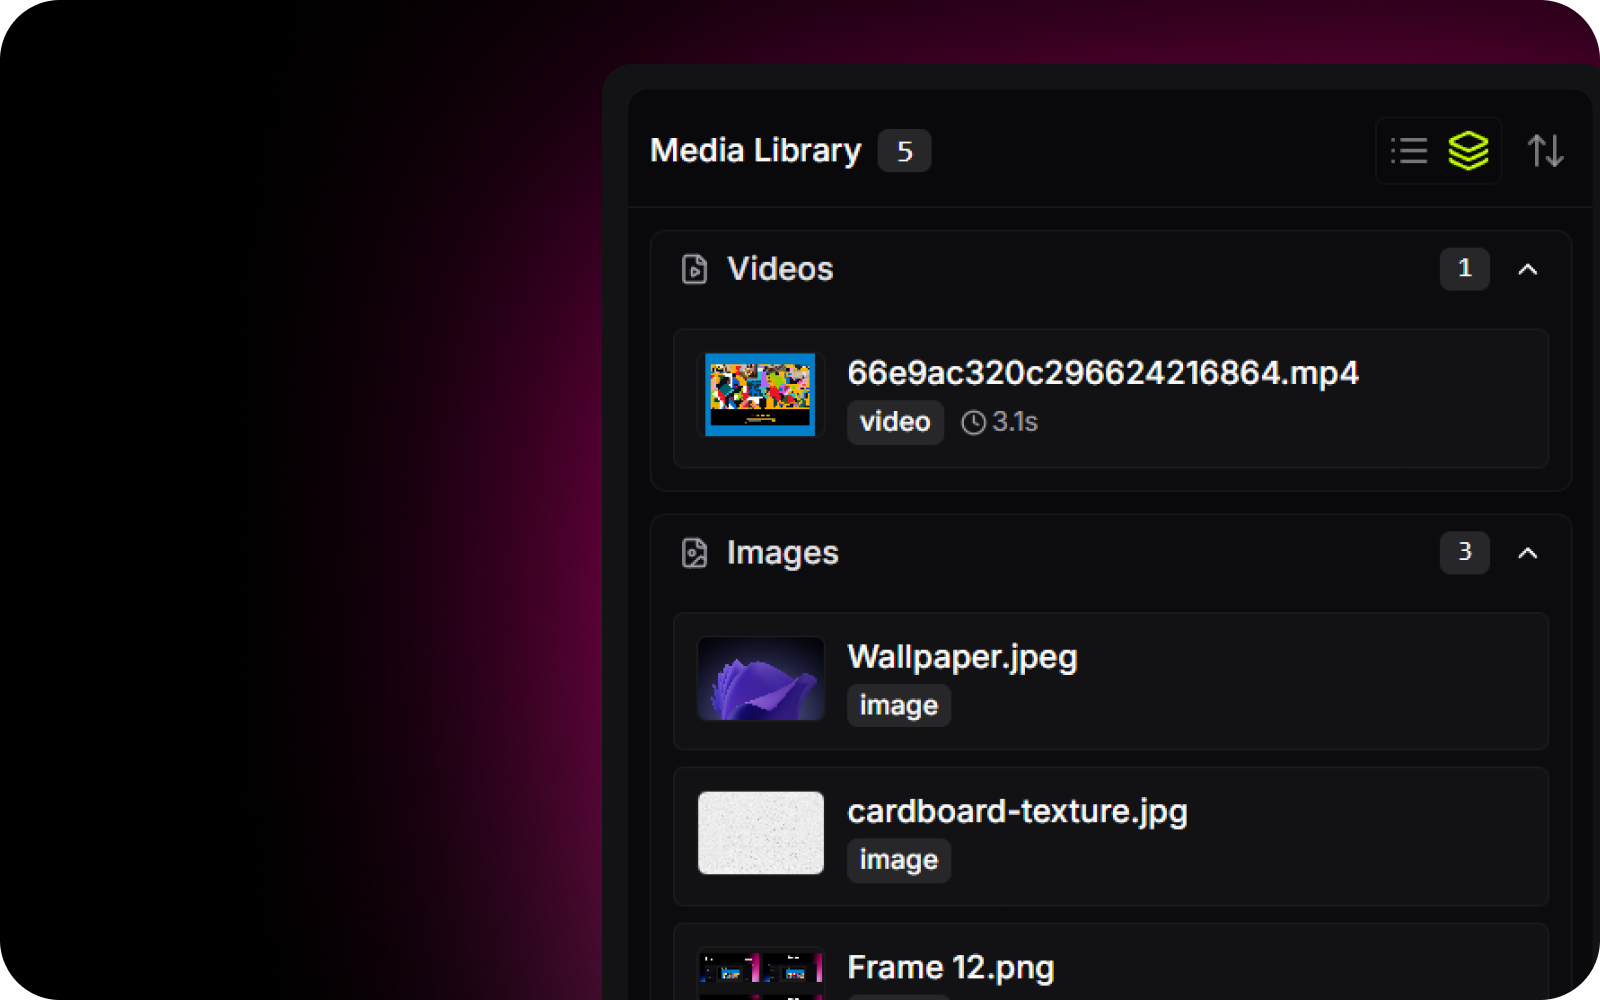Click the sort order arrows icon

pyautogui.click(x=1545, y=151)
